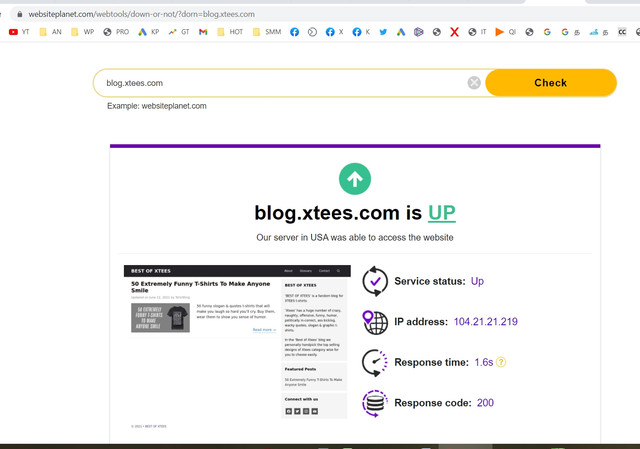Expand the HOT bookmark folder
Viewport: 640px width, 449px height.
(230, 32)
